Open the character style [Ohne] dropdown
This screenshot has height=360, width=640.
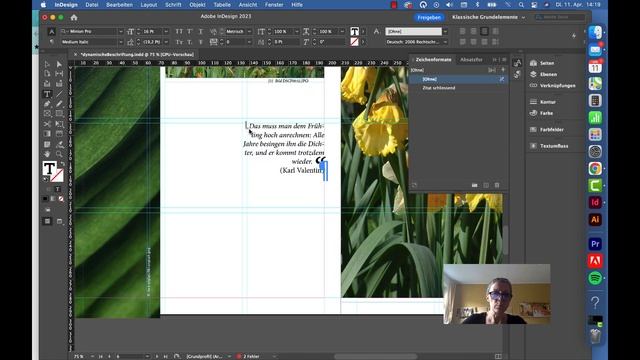[445, 31]
